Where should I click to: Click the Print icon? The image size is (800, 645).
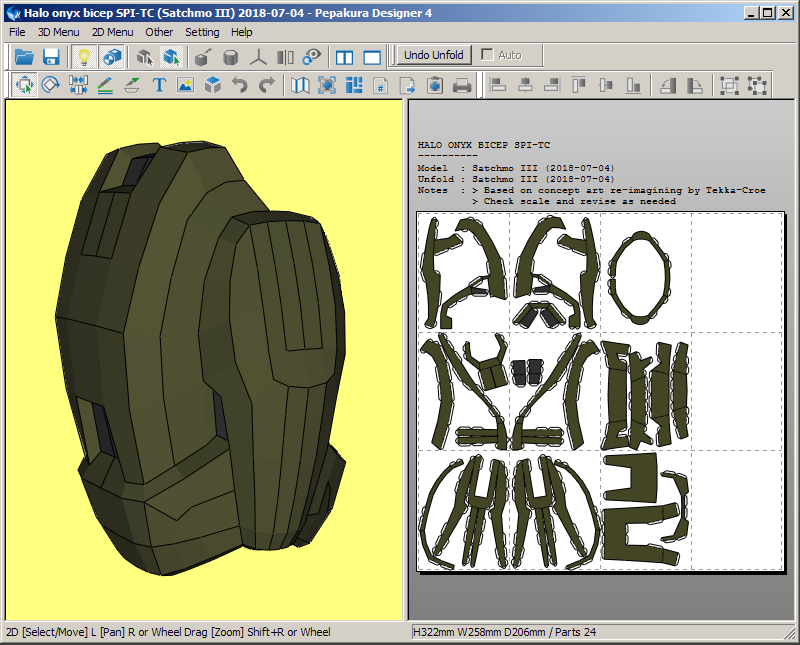tap(462, 86)
